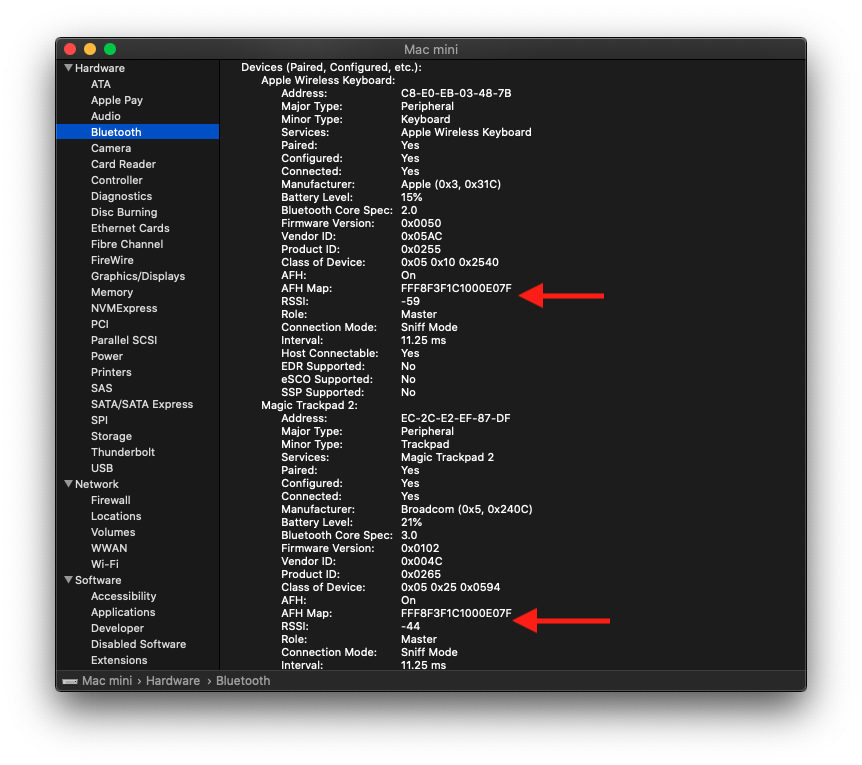This screenshot has height=765, width=862.
Task: Select Apple Pay in the sidebar
Action: pos(117,100)
